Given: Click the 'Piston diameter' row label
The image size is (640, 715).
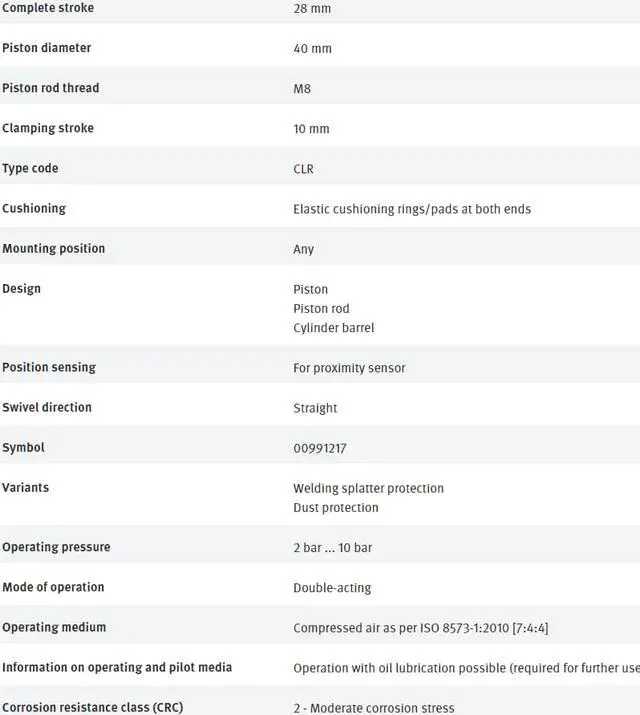Looking at the screenshot, I should pos(46,48).
